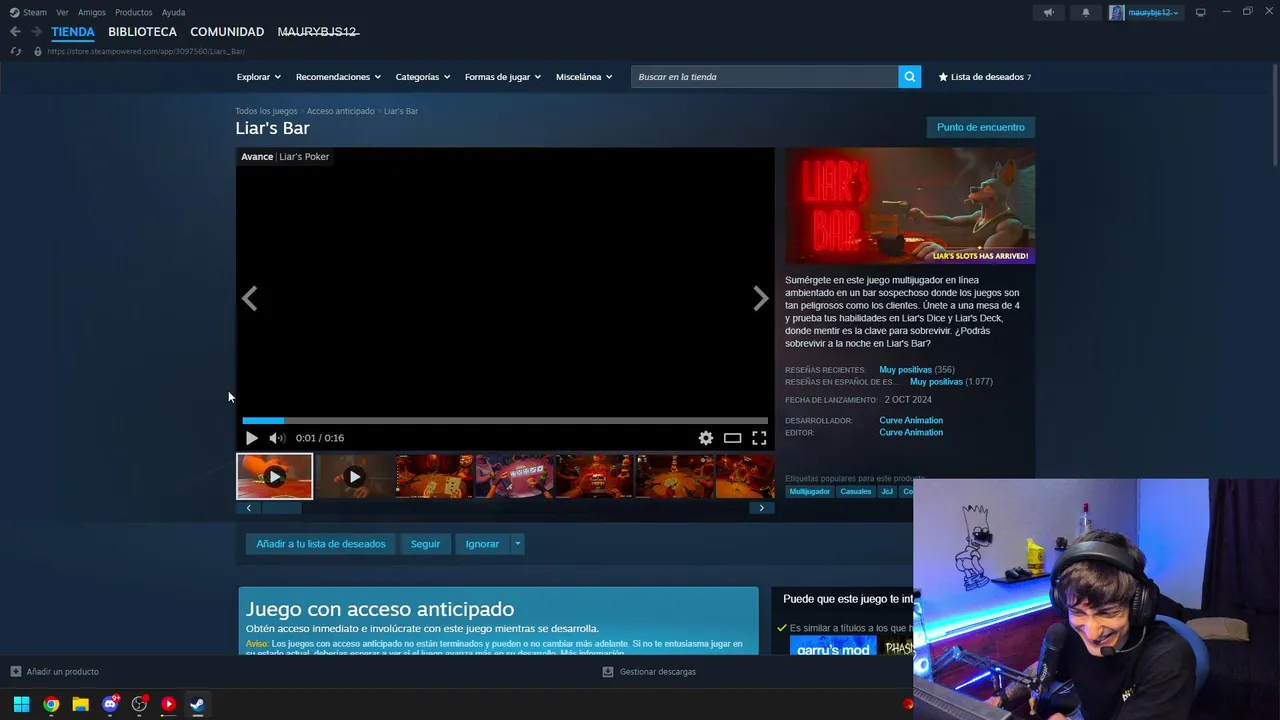The image size is (1280, 720).
Task: Open the MAURYBJS12 profile tab
Action: pos(318,32)
